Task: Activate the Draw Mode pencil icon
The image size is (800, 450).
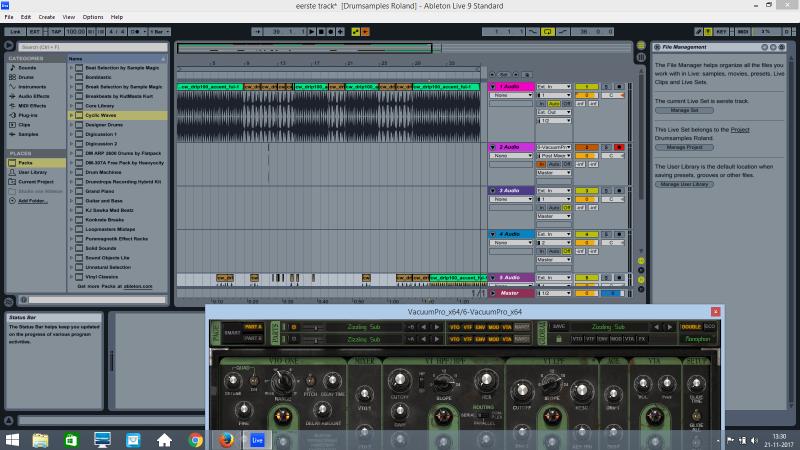Action: 698,32
